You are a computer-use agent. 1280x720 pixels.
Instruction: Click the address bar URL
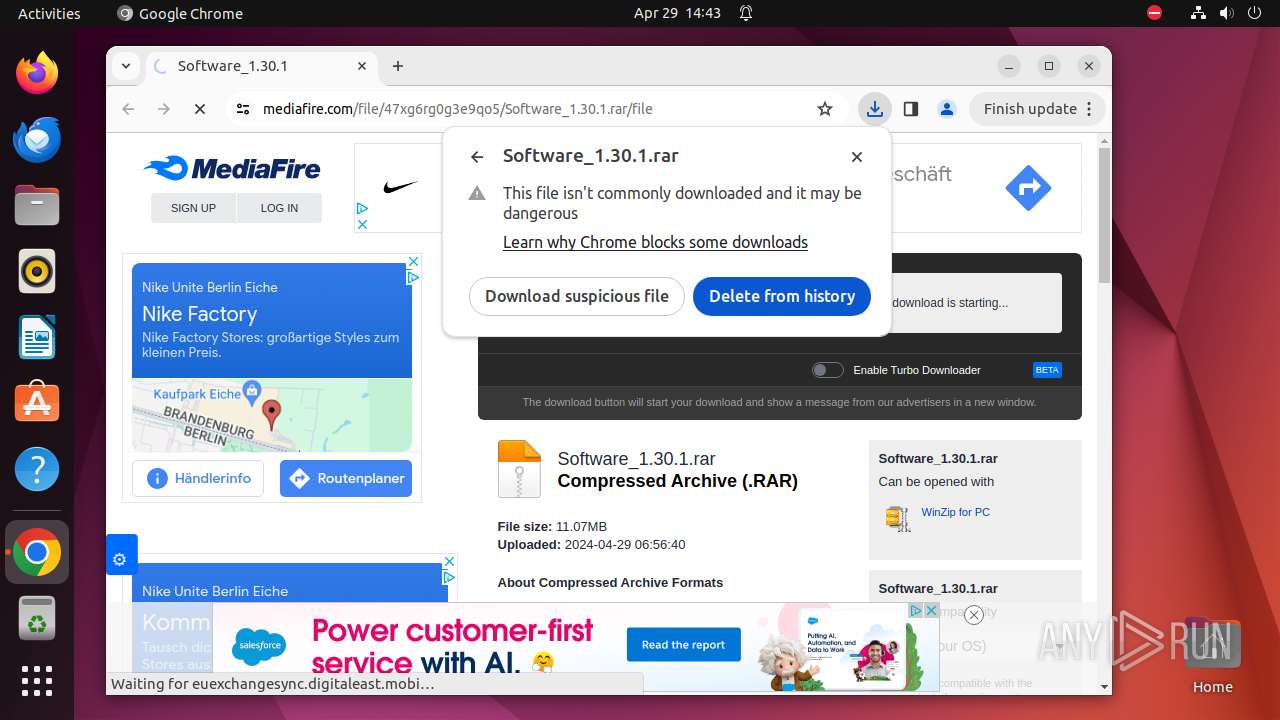tap(457, 109)
